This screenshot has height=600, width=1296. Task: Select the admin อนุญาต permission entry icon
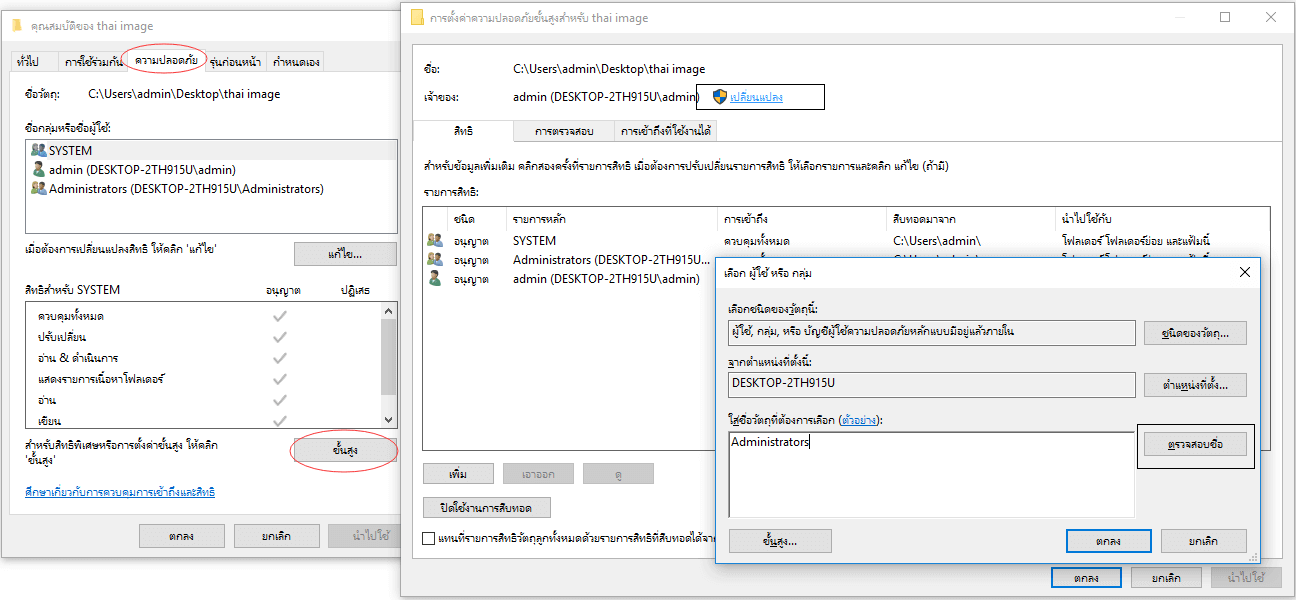pos(434,278)
